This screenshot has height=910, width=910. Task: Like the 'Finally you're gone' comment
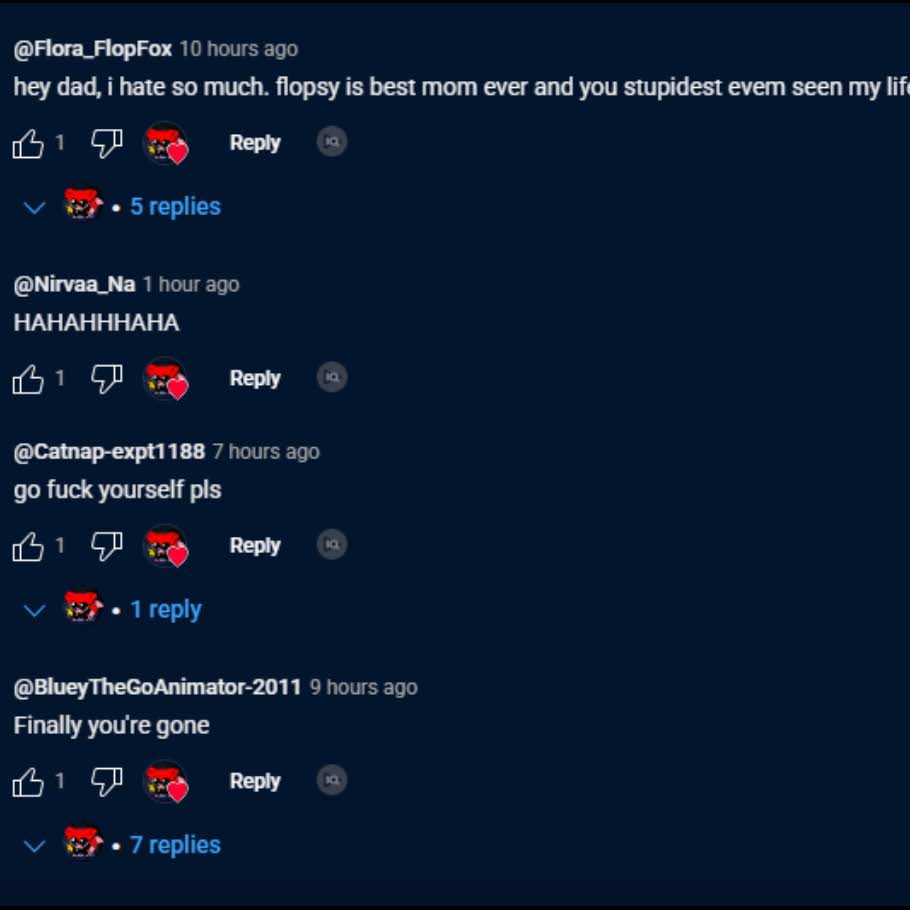[28, 782]
